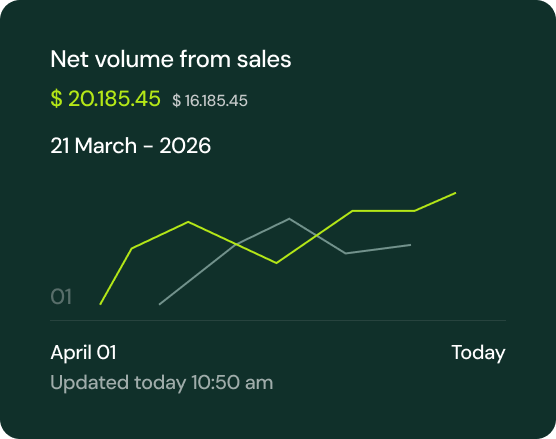Click the 01 axis label
This screenshot has width=556, height=439.
[61, 296]
